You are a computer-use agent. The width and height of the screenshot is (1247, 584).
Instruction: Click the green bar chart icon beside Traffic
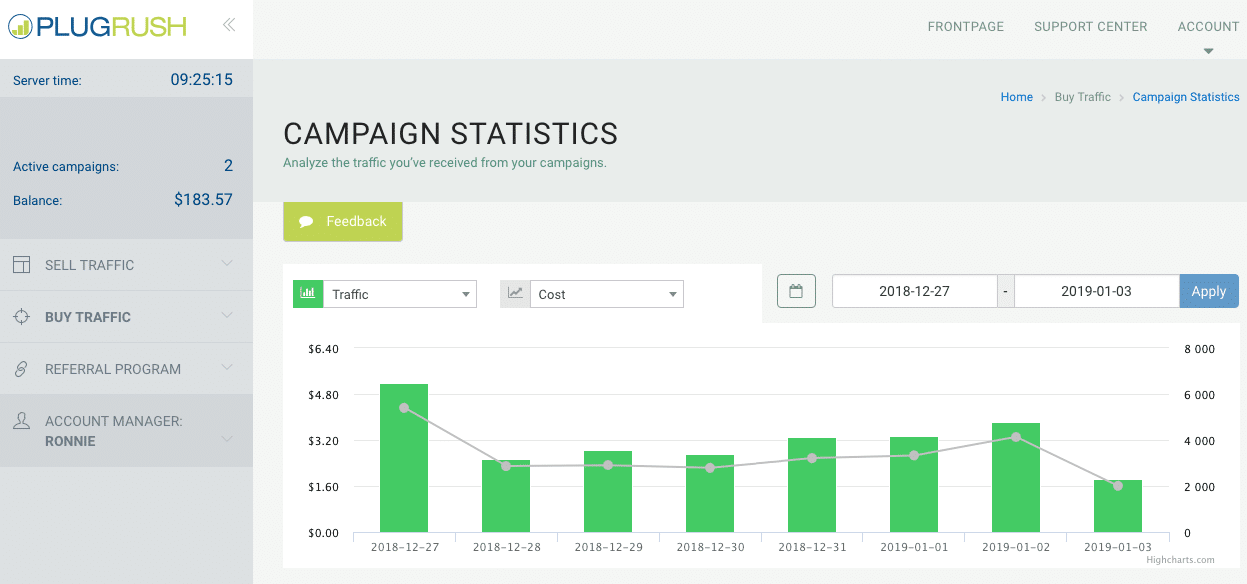point(307,293)
